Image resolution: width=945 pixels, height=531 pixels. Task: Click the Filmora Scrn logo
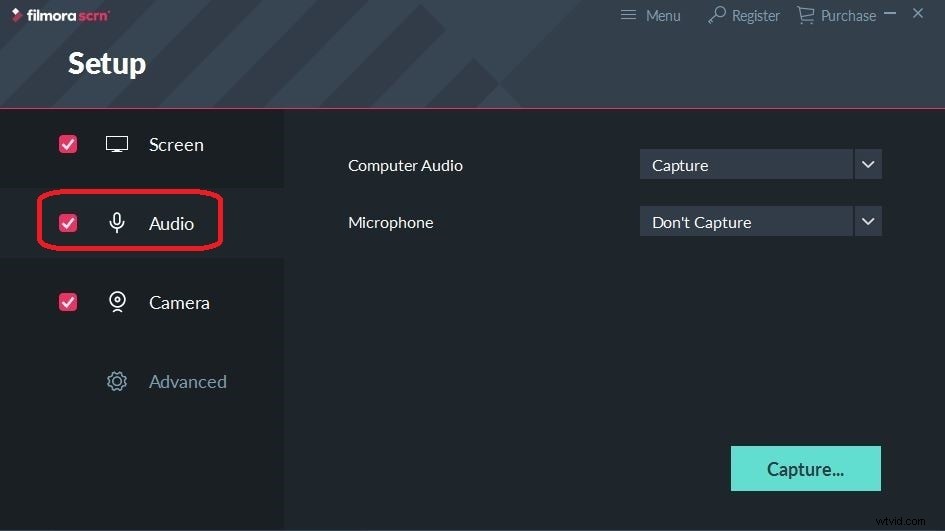(x=60, y=15)
